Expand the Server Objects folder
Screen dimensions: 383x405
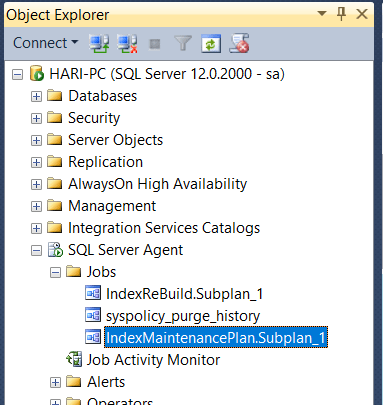tap(36, 140)
